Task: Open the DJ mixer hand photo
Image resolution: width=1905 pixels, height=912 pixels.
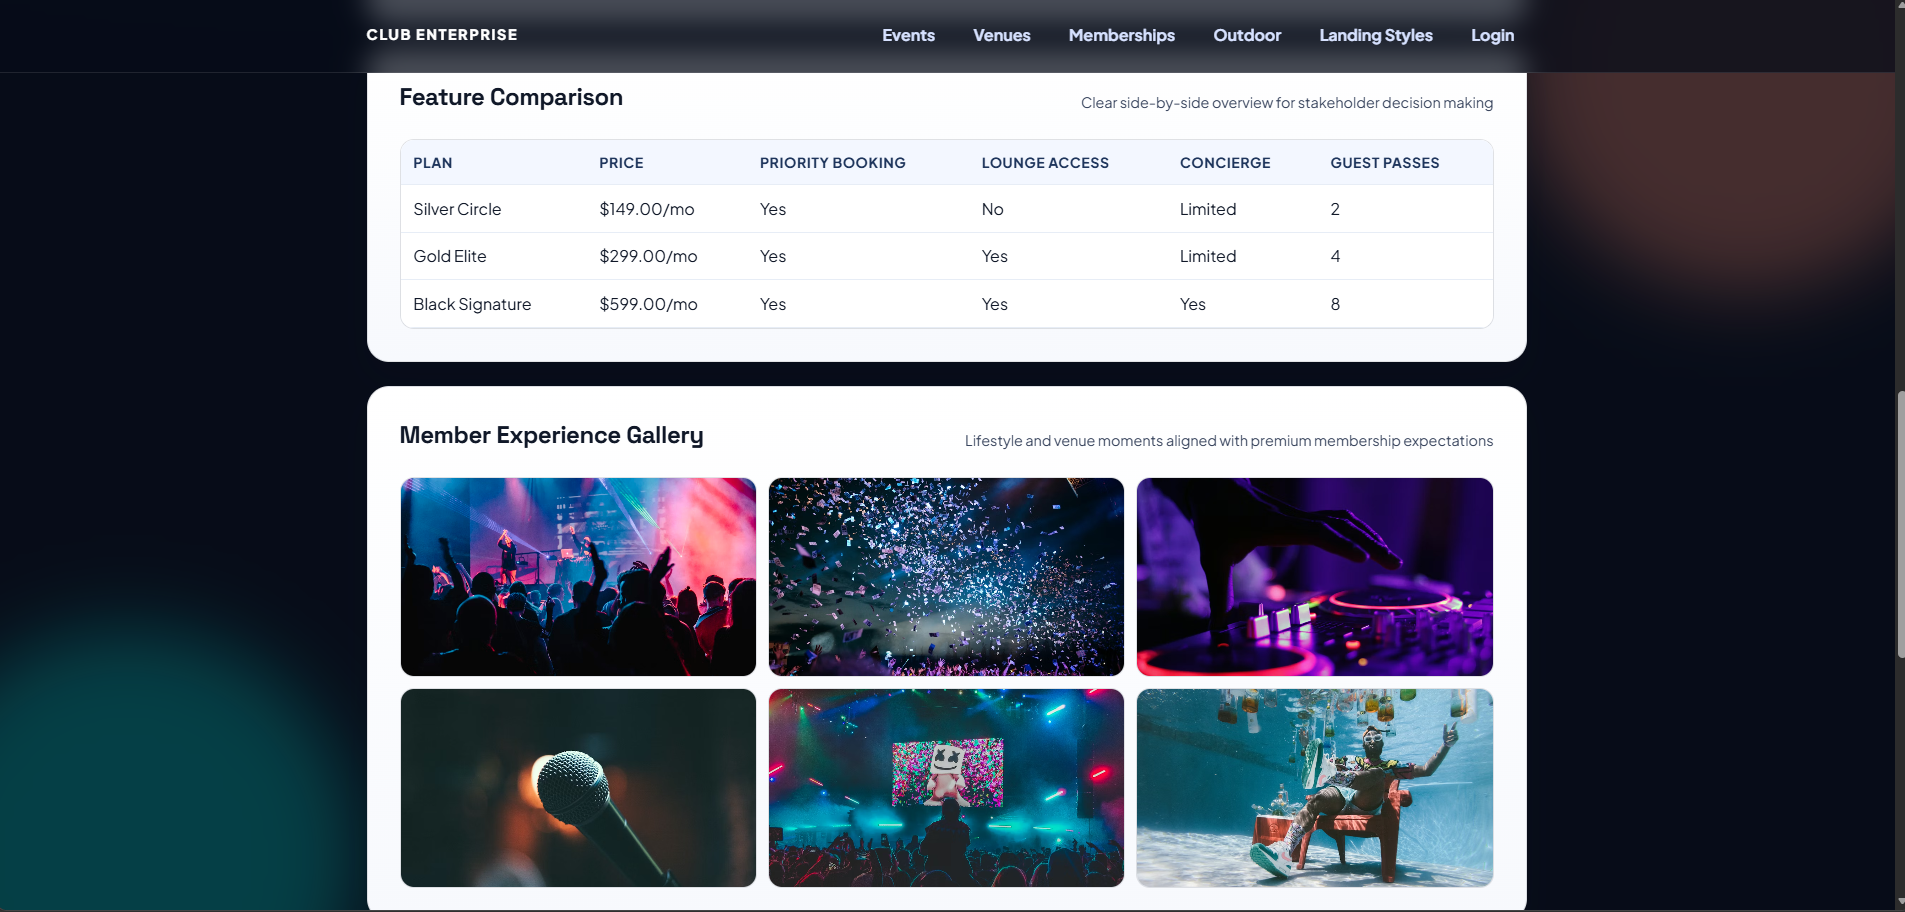Action: (1314, 577)
